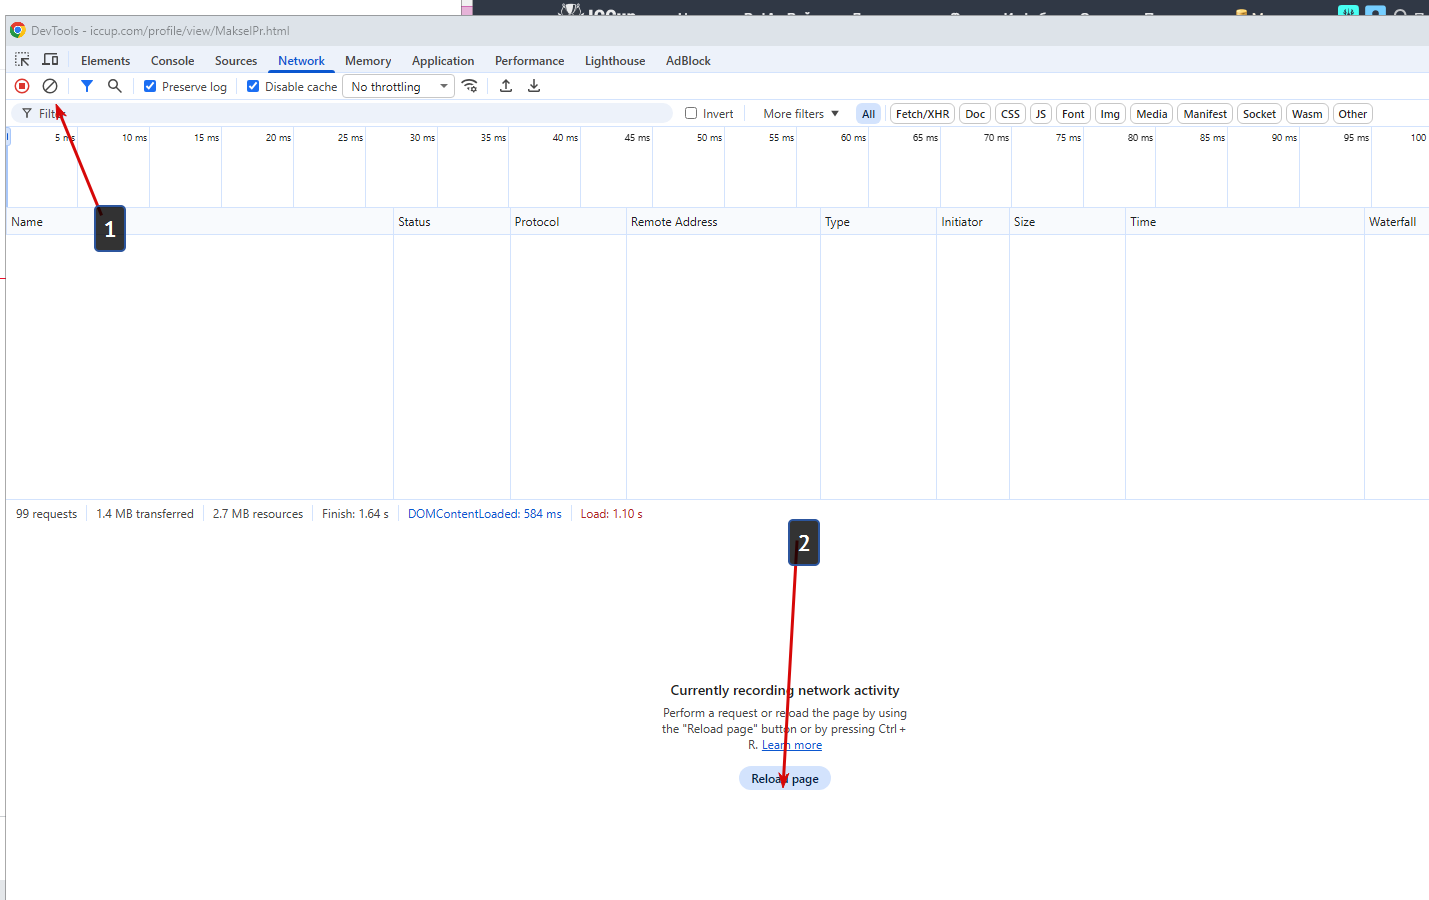Switch to the Console tab
Screen dimensions: 1429x900
(x=173, y=60)
